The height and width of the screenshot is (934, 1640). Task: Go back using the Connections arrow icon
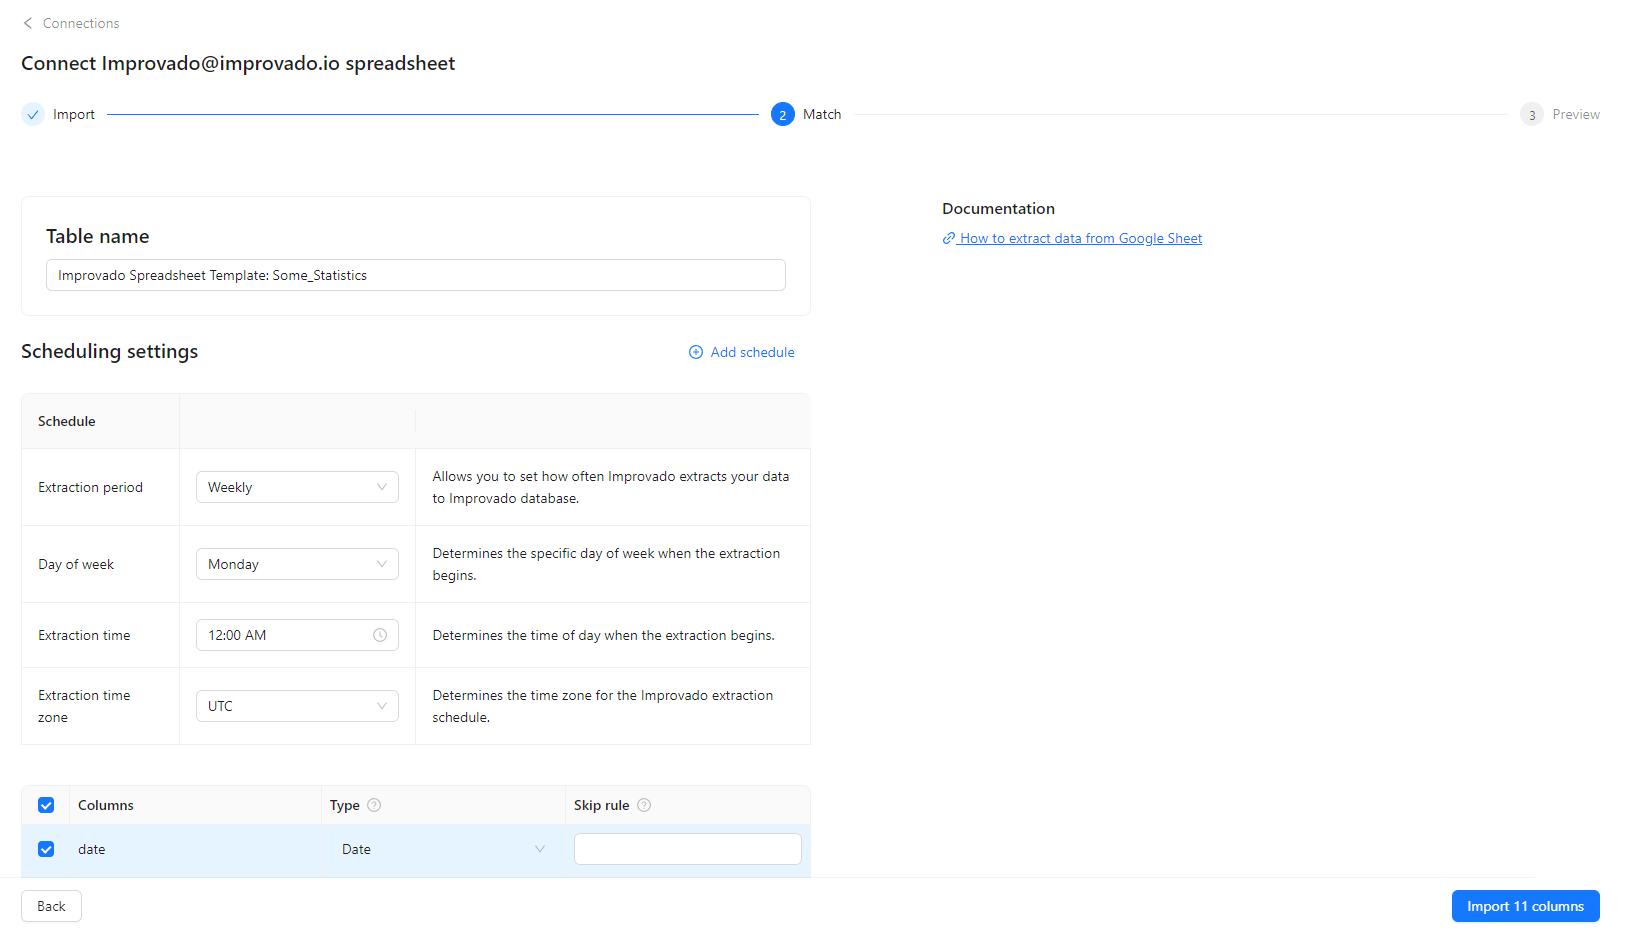tap(28, 23)
